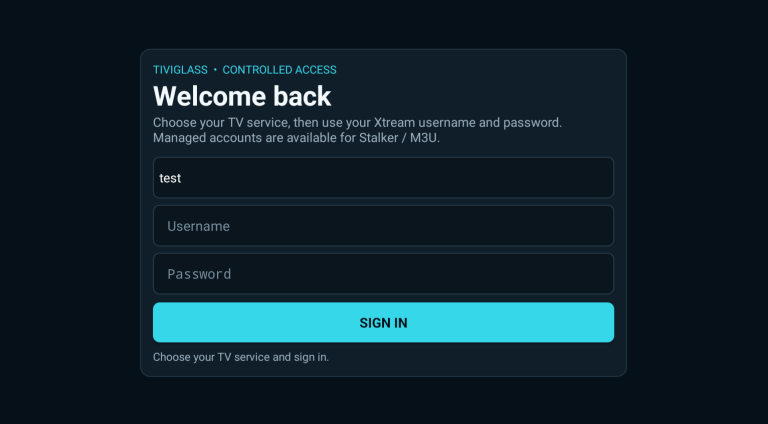Submit the login form with SIGN IN
Screen dimensions: 768x424
coord(383,322)
